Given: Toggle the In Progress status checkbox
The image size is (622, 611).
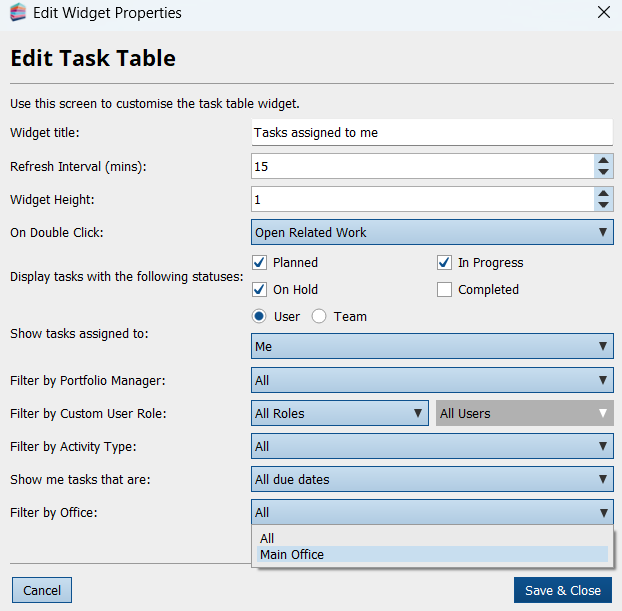Looking at the screenshot, I should click(x=445, y=263).
